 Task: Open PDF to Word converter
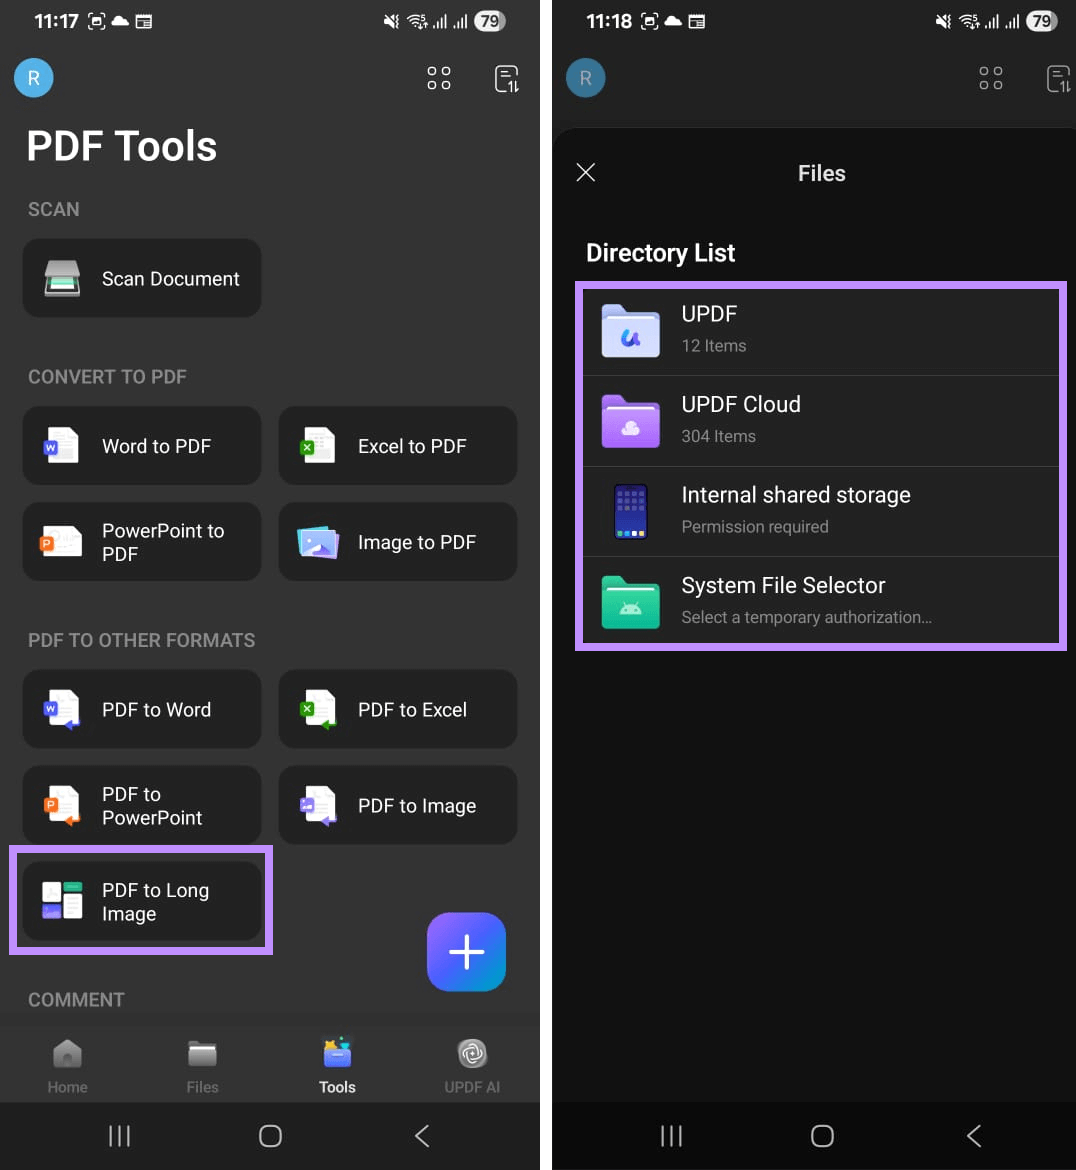click(142, 709)
